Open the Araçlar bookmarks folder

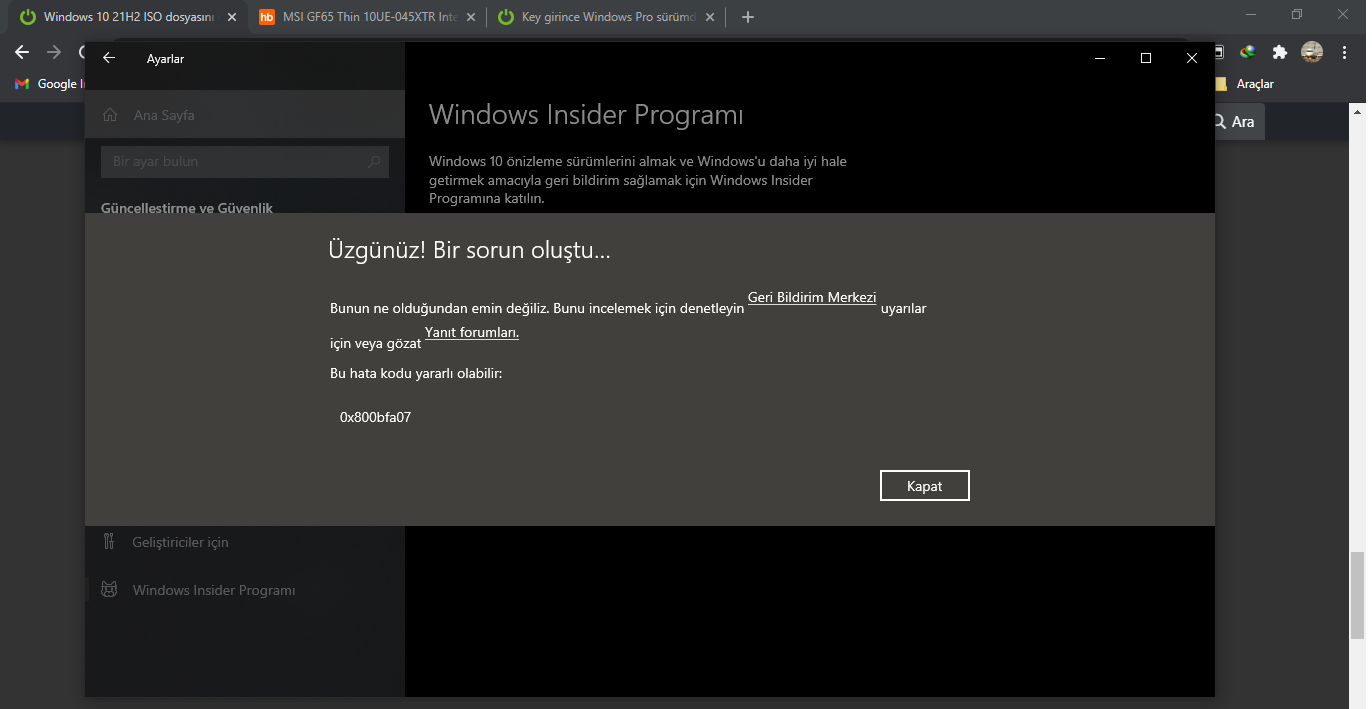[x=1245, y=84]
